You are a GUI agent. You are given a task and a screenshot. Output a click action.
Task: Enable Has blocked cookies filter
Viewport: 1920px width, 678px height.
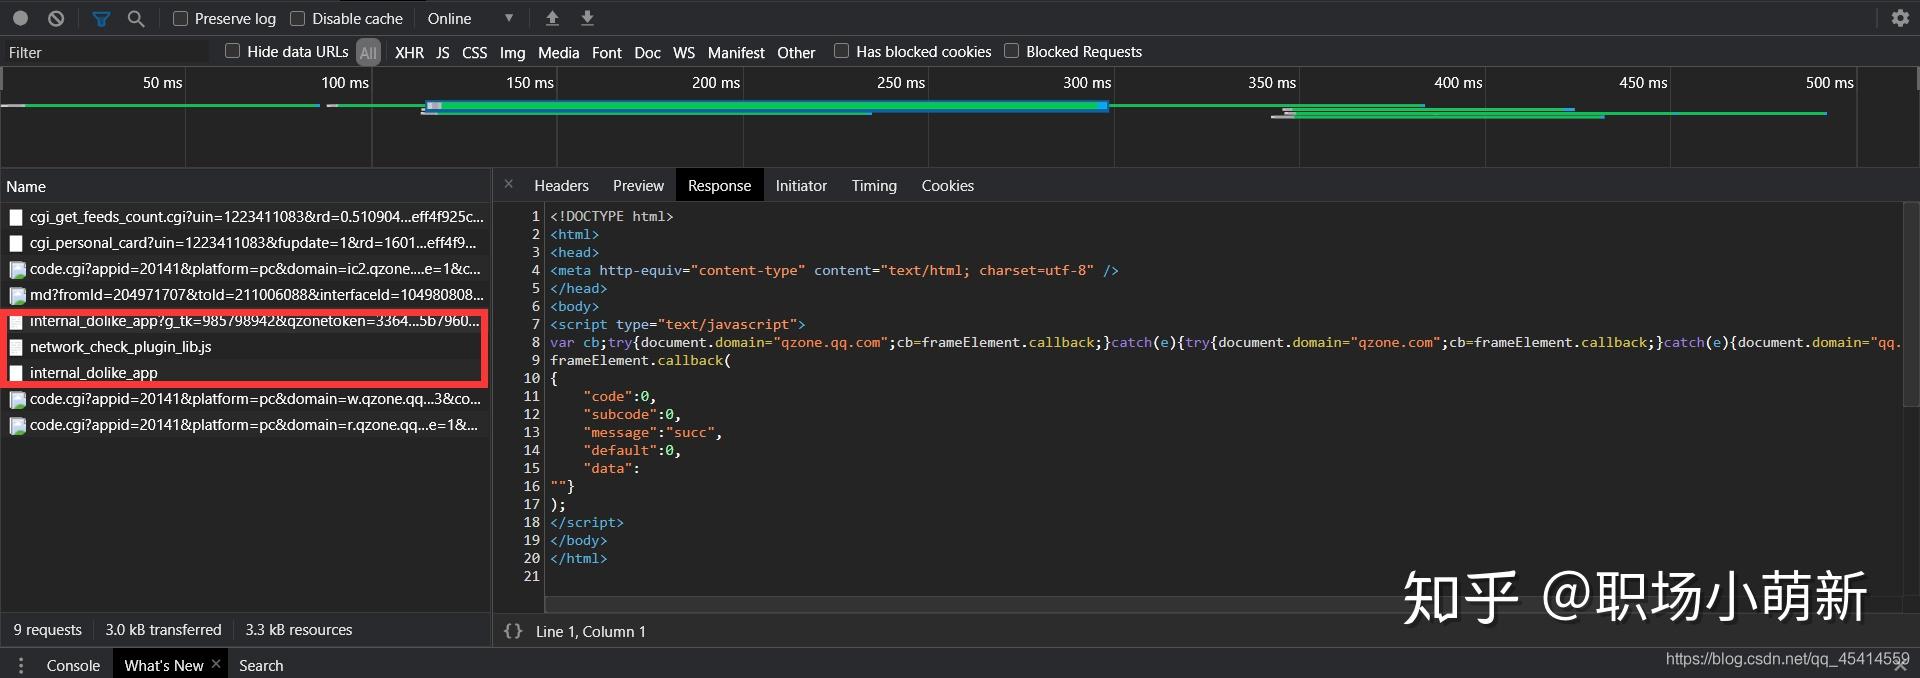(842, 51)
